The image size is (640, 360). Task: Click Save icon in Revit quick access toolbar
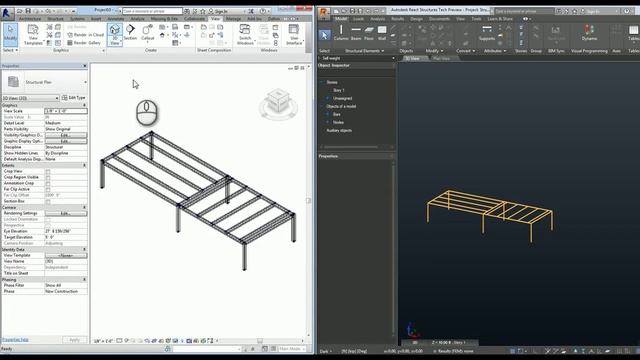pos(29,11)
